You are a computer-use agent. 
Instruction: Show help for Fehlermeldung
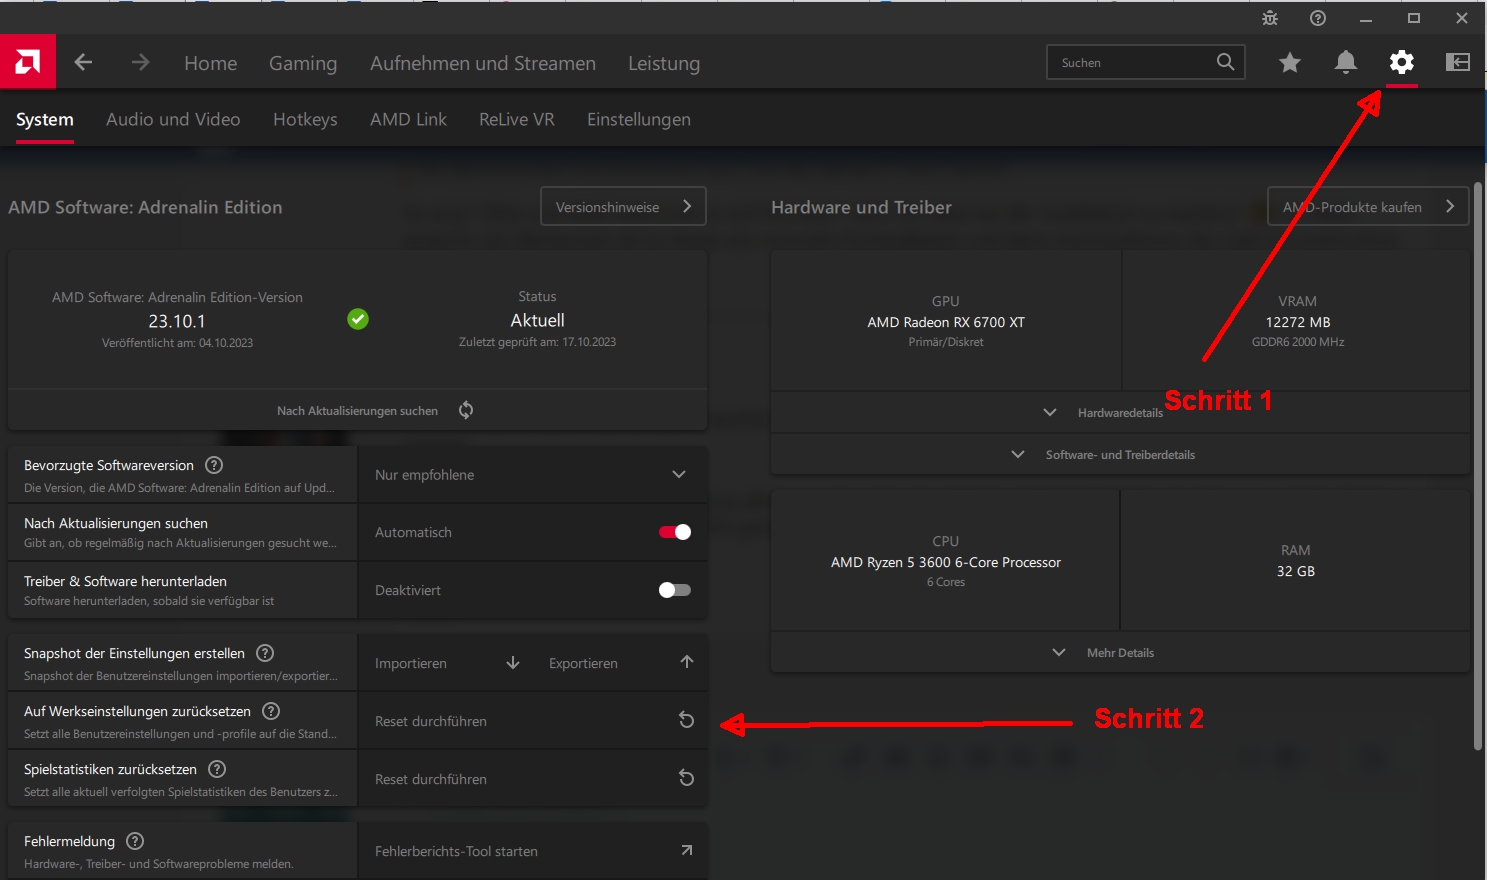tap(135, 841)
